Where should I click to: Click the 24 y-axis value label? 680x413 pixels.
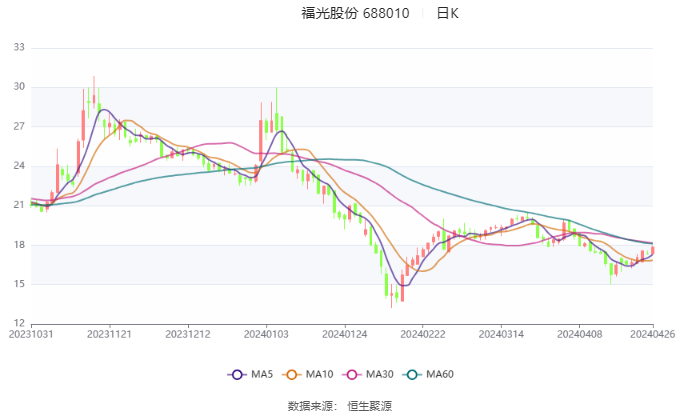tap(19, 166)
